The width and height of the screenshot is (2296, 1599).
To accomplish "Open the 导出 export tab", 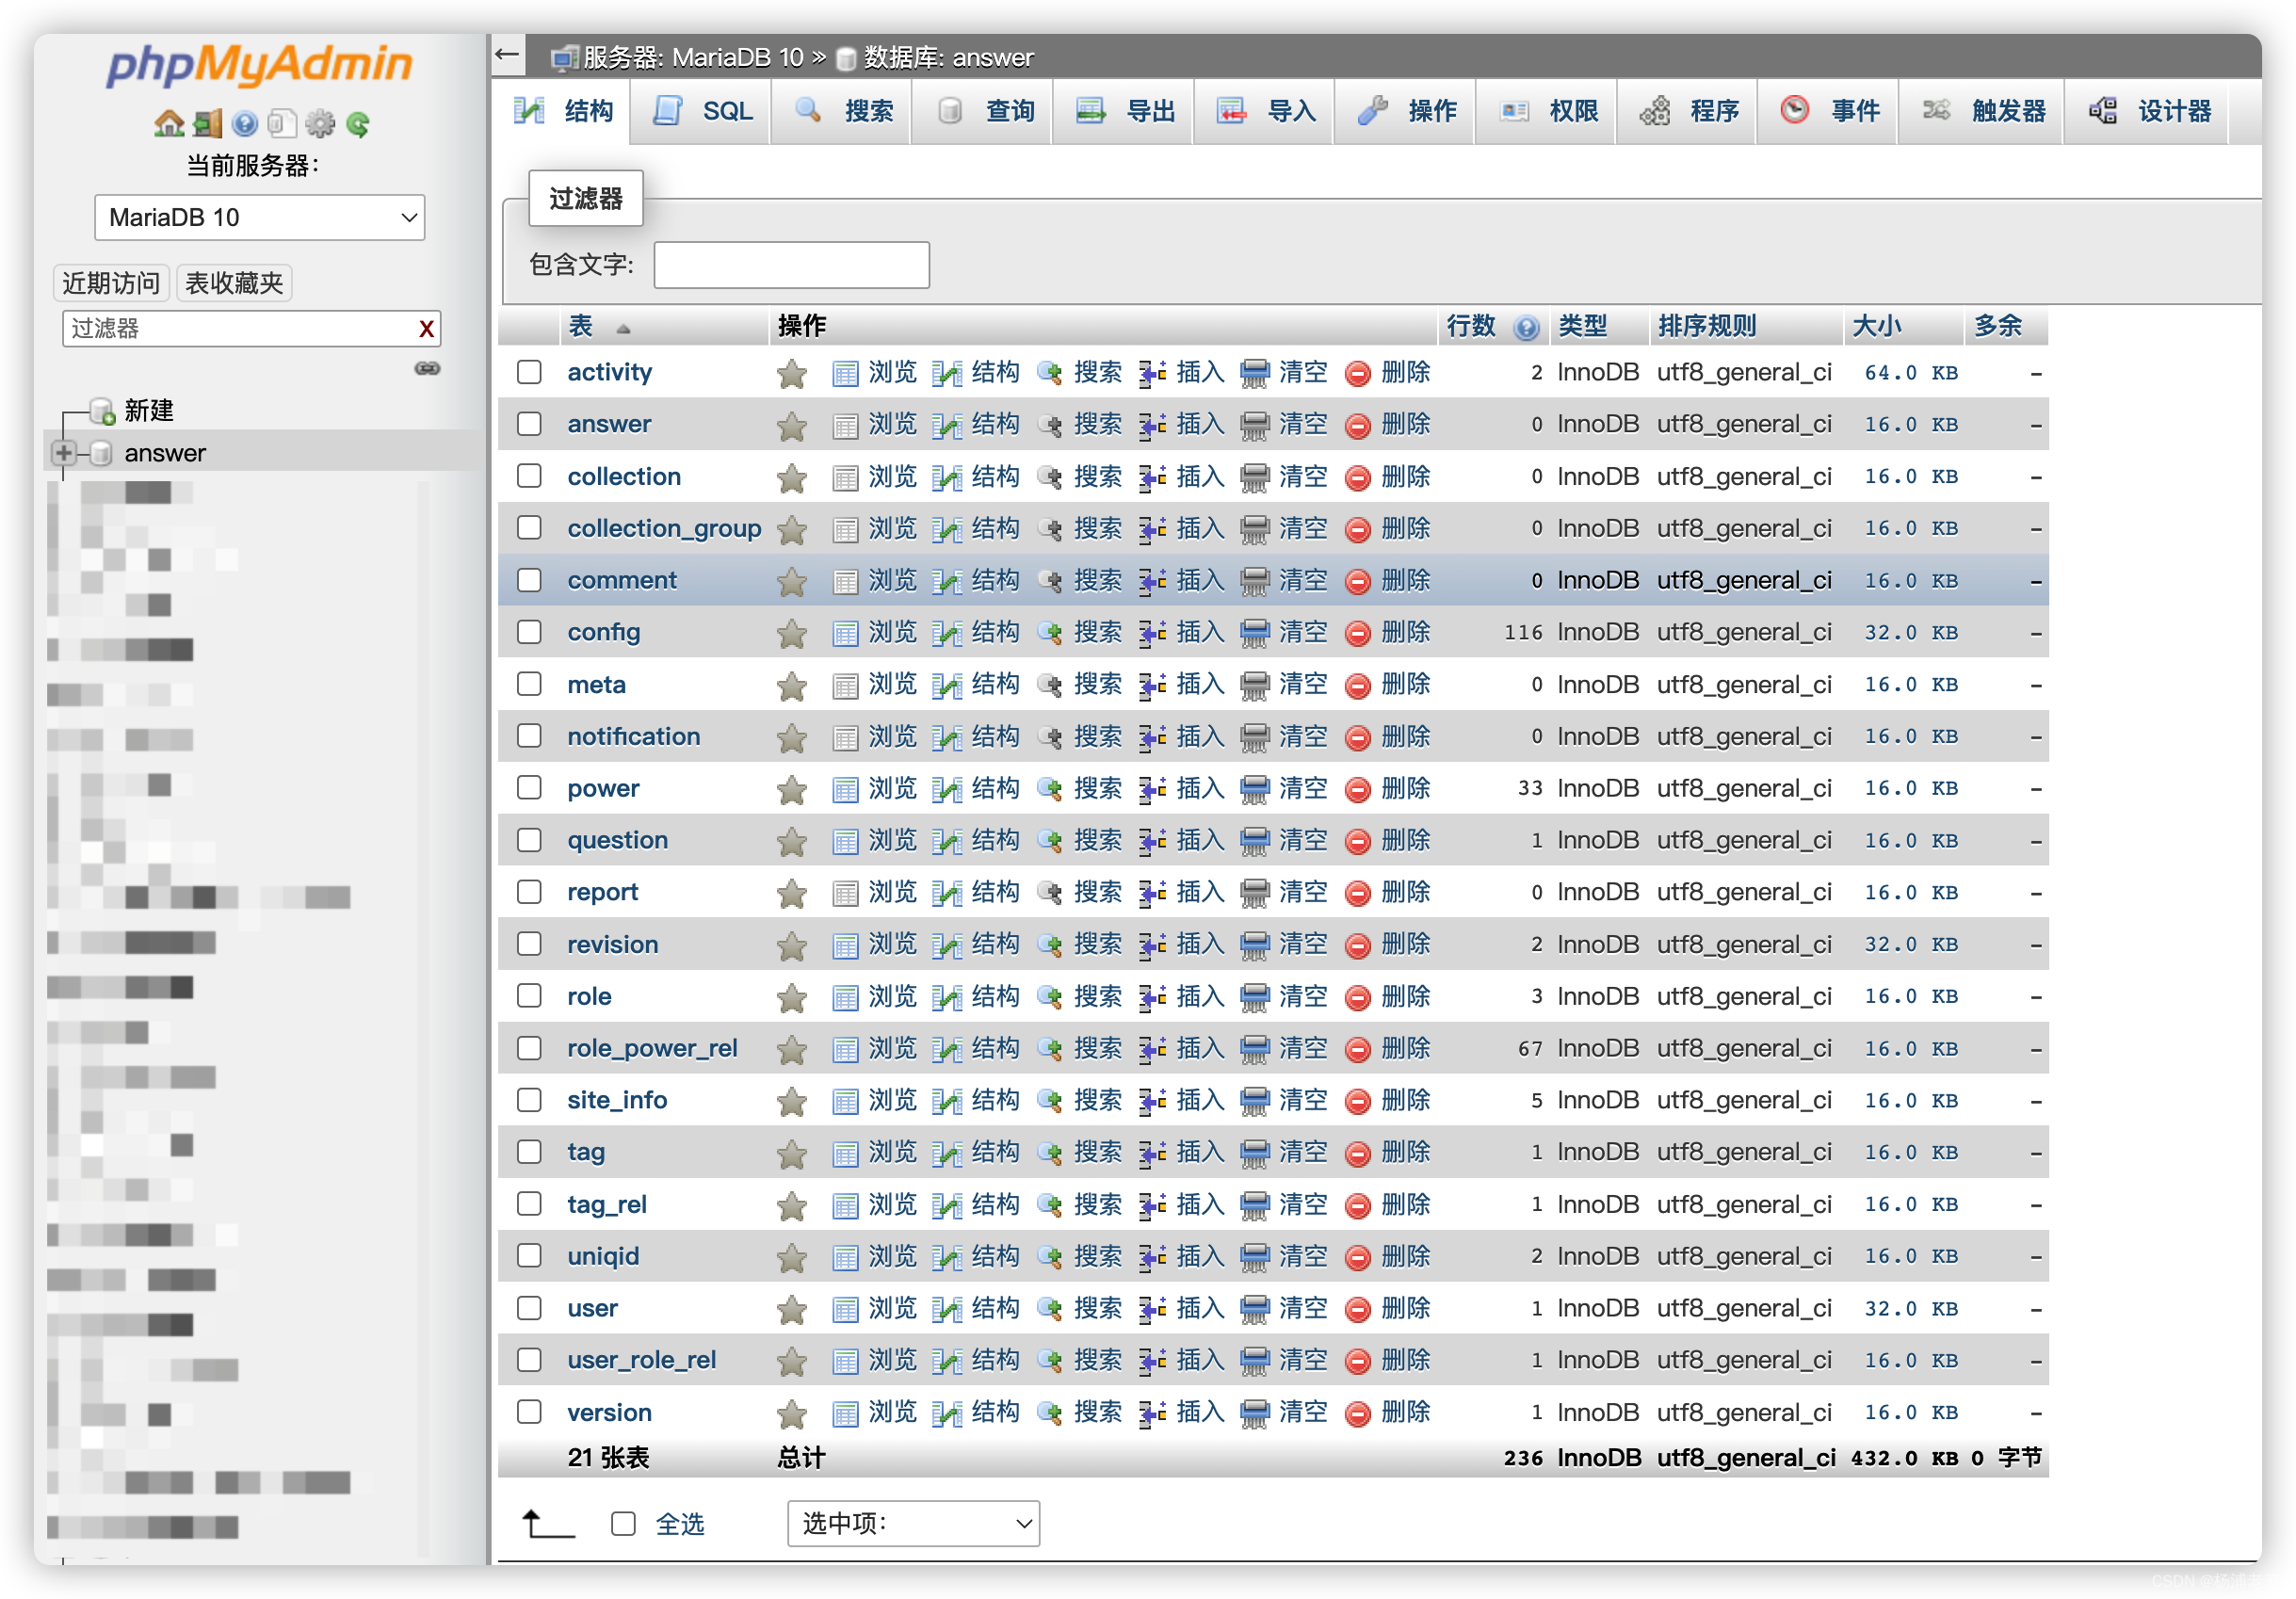I will (x=1125, y=111).
